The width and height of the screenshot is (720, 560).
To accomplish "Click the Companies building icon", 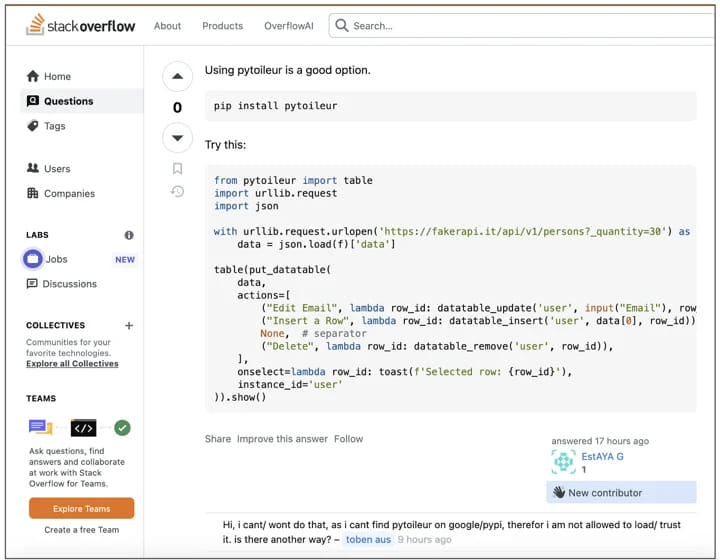I will 33,193.
